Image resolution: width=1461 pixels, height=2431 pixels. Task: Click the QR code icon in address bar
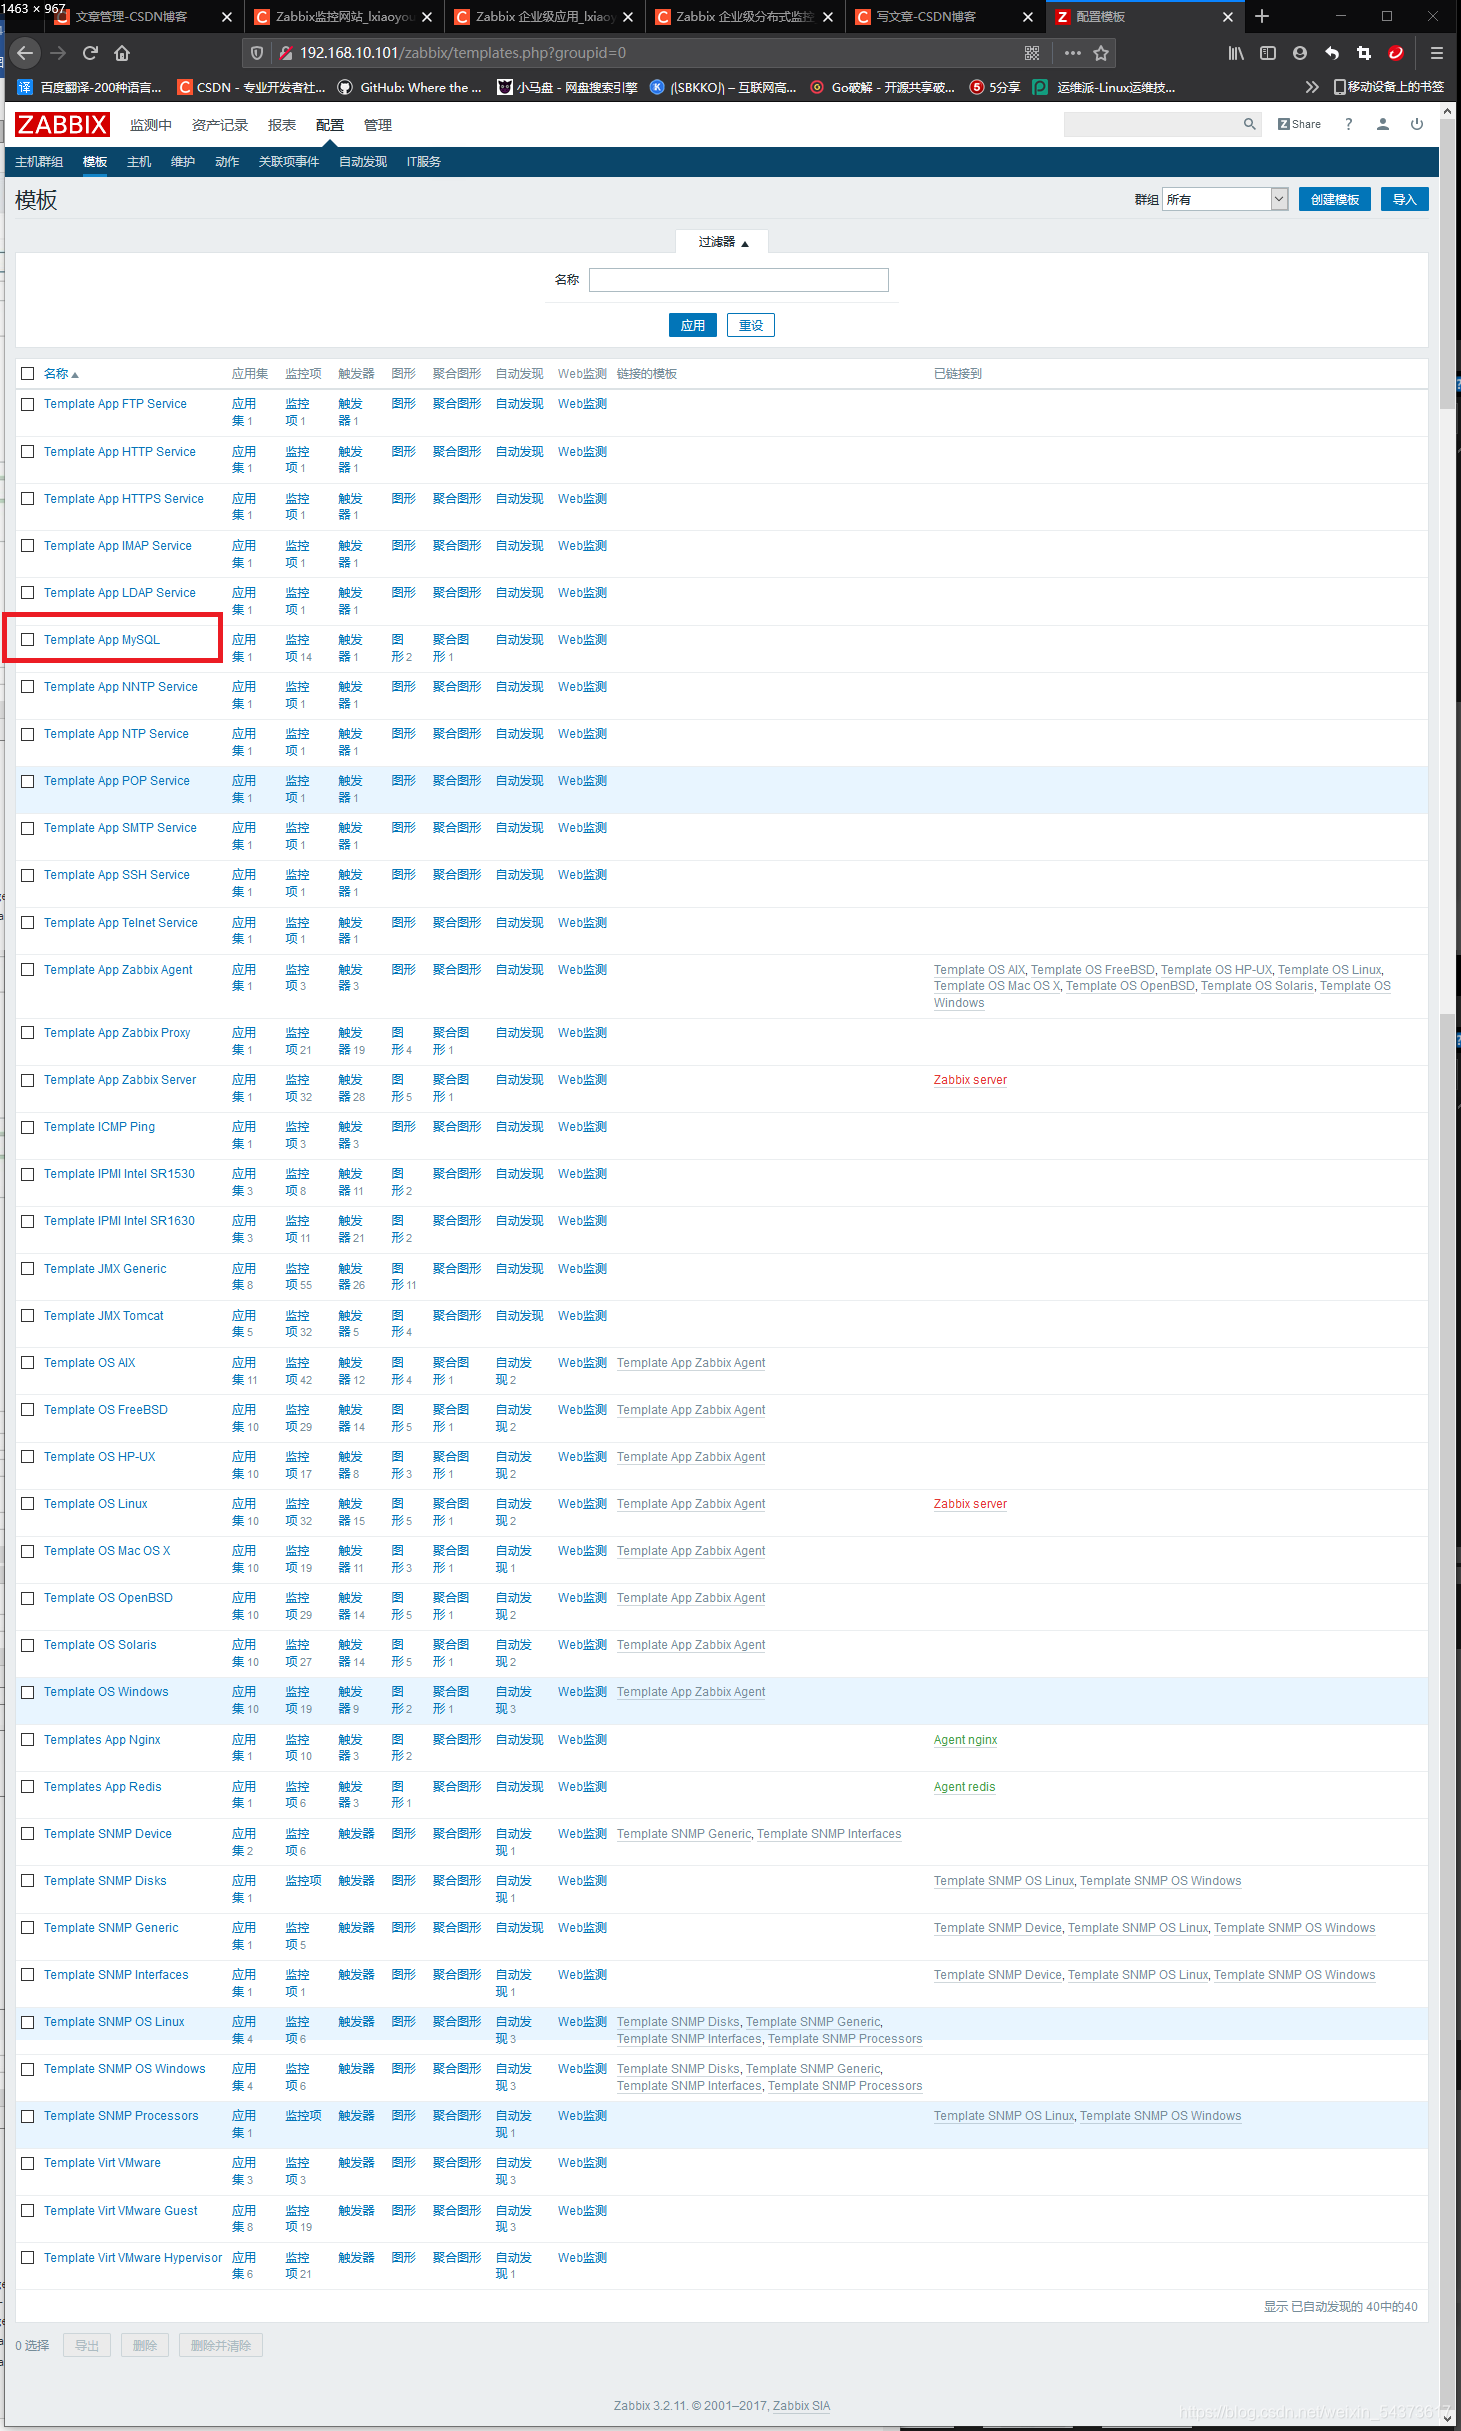1032,53
